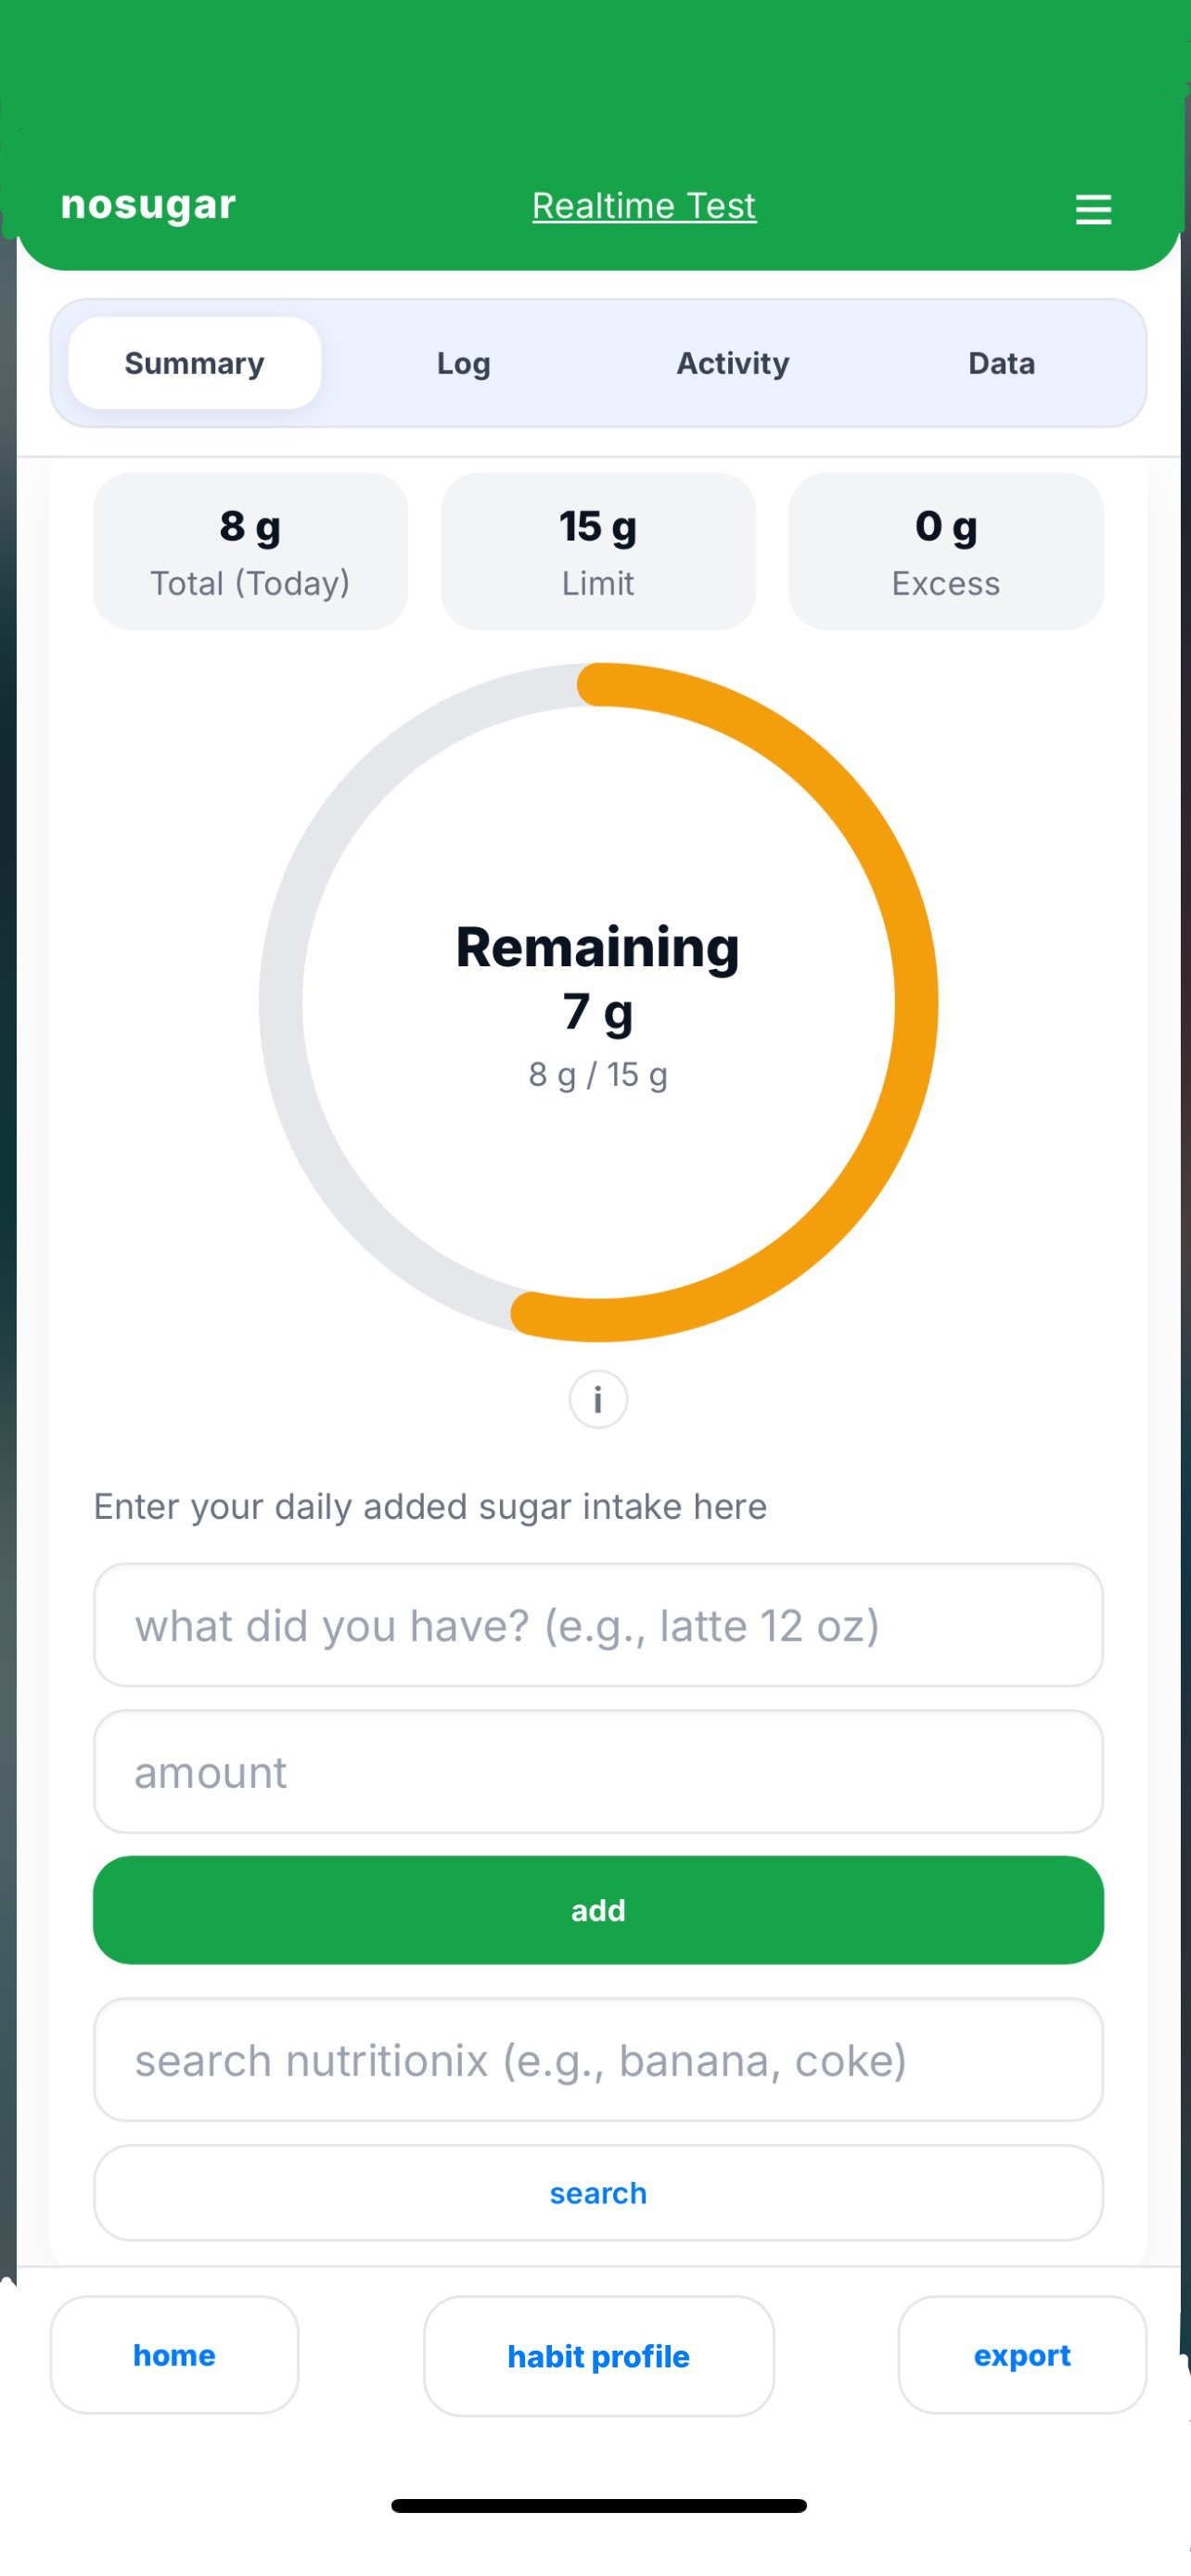Image resolution: width=1191 pixels, height=2576 pixels.
Task: Open the Activity tab
Action: point(732,363)
